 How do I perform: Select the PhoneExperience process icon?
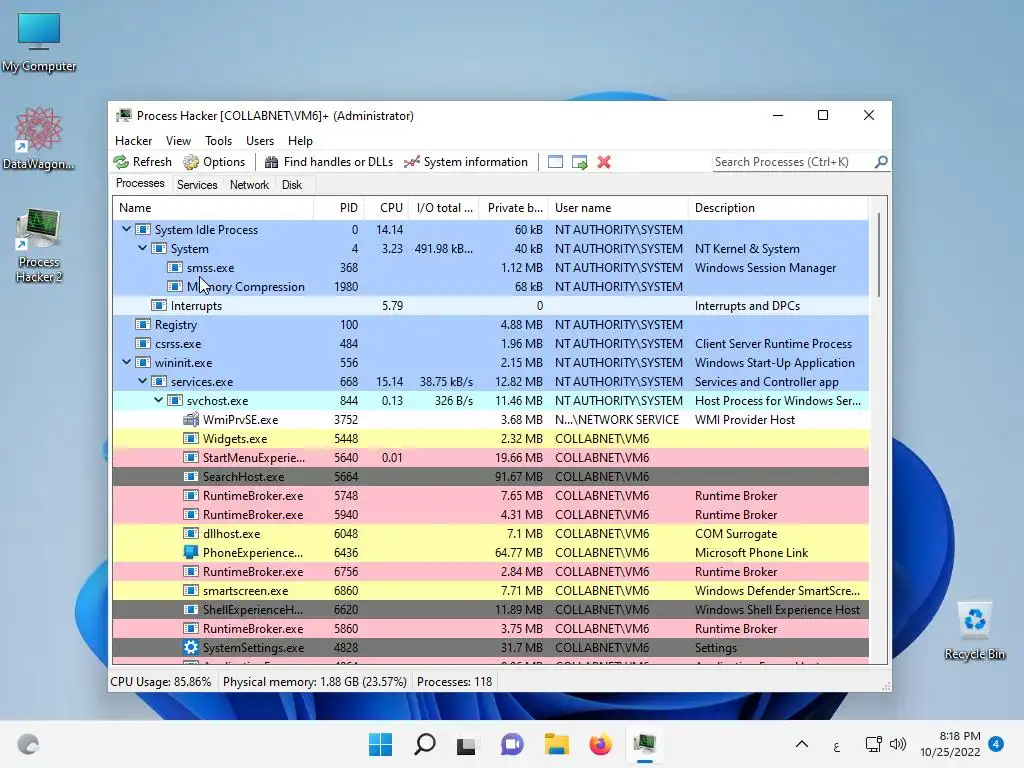click(x=191, y=552)
